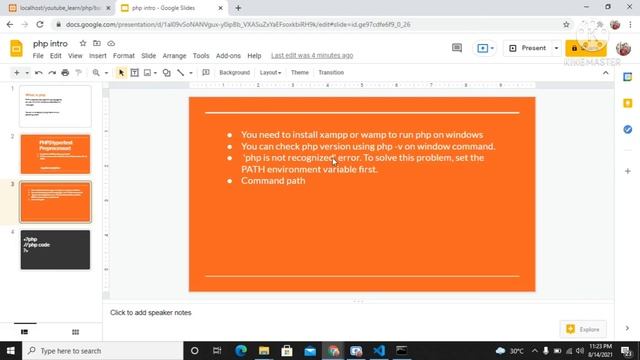The image size is (640, 360).
Task: Open the Edit menu
Action: (56, 56)
